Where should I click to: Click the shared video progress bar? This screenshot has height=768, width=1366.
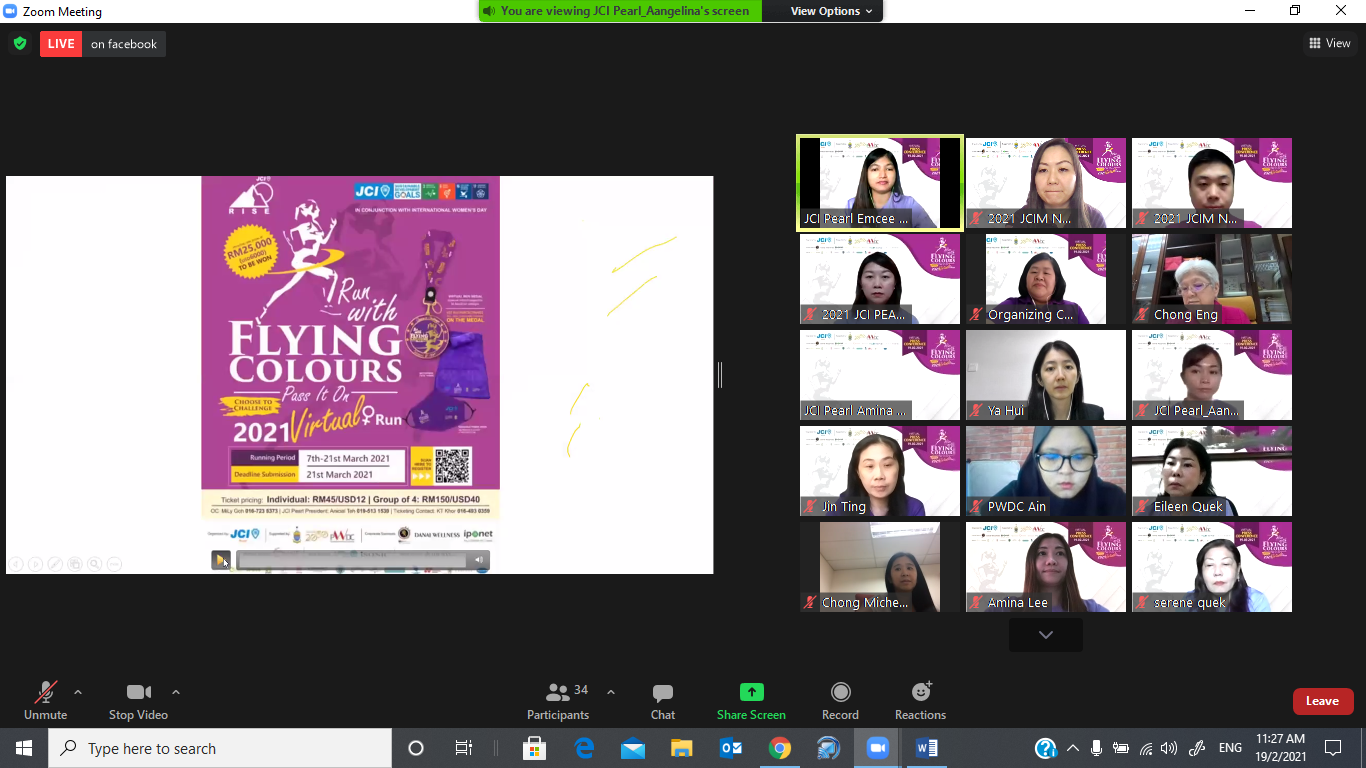pos(350,561)
